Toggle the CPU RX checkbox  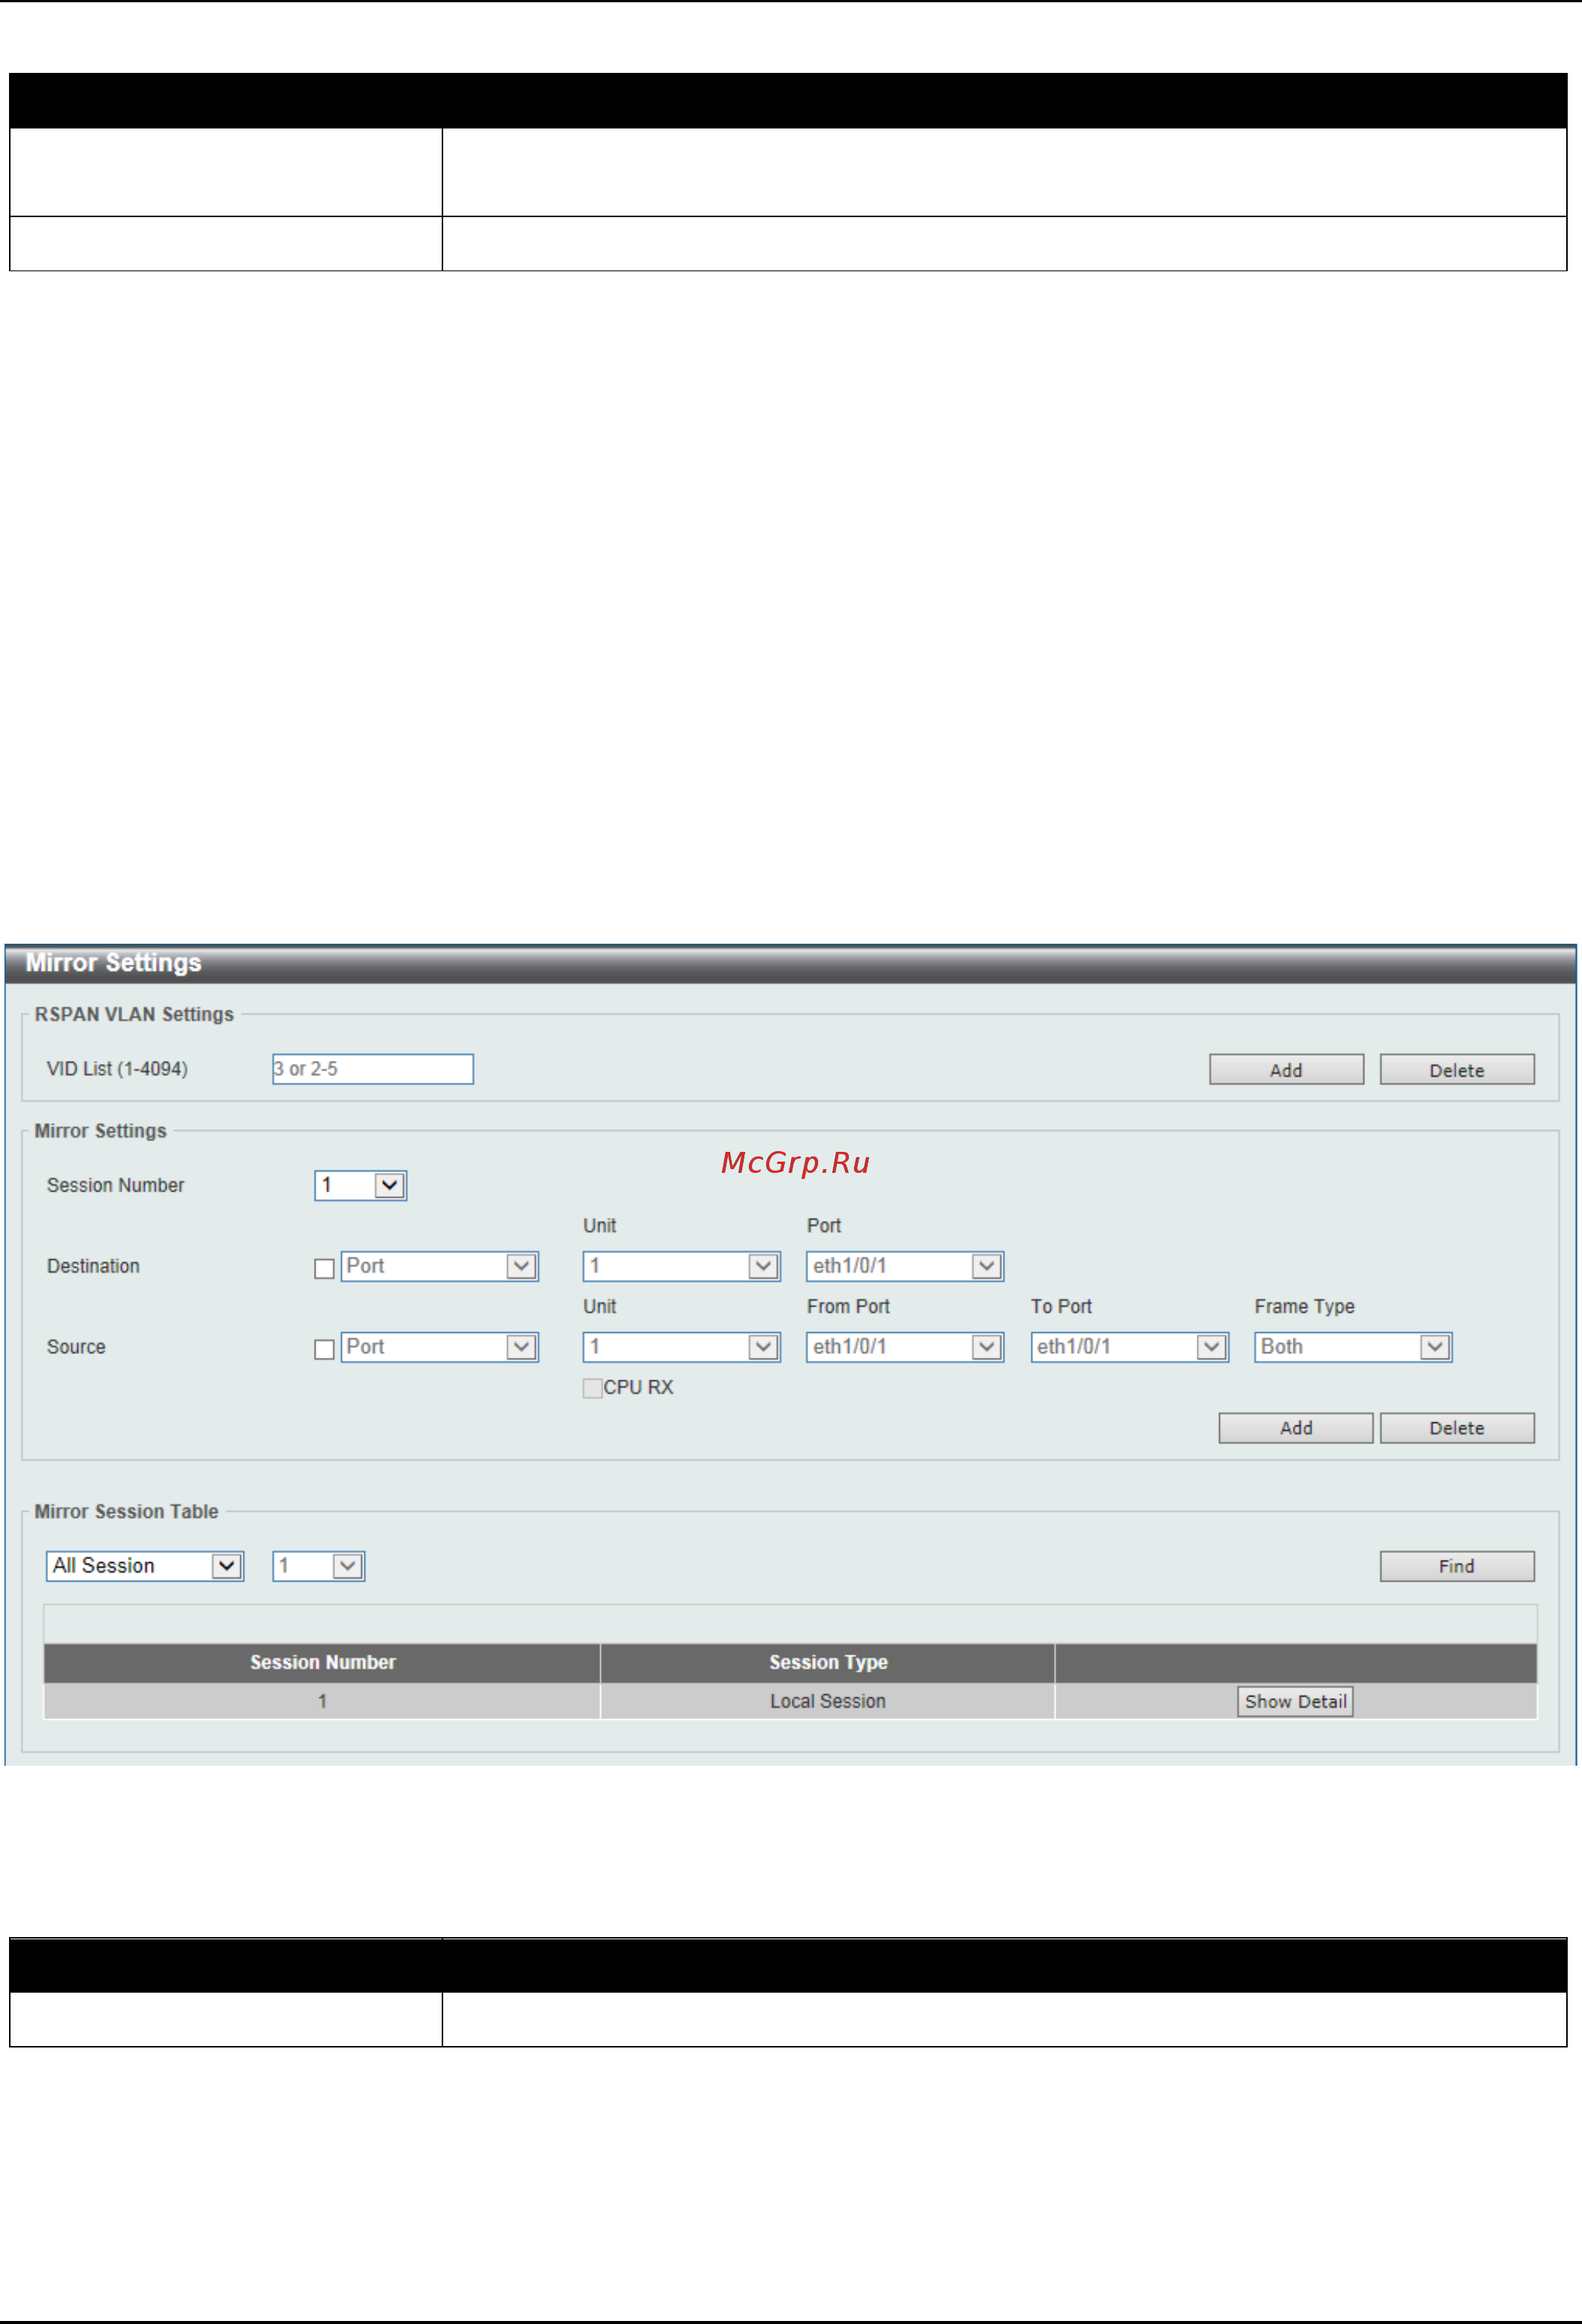(592, 1388)
